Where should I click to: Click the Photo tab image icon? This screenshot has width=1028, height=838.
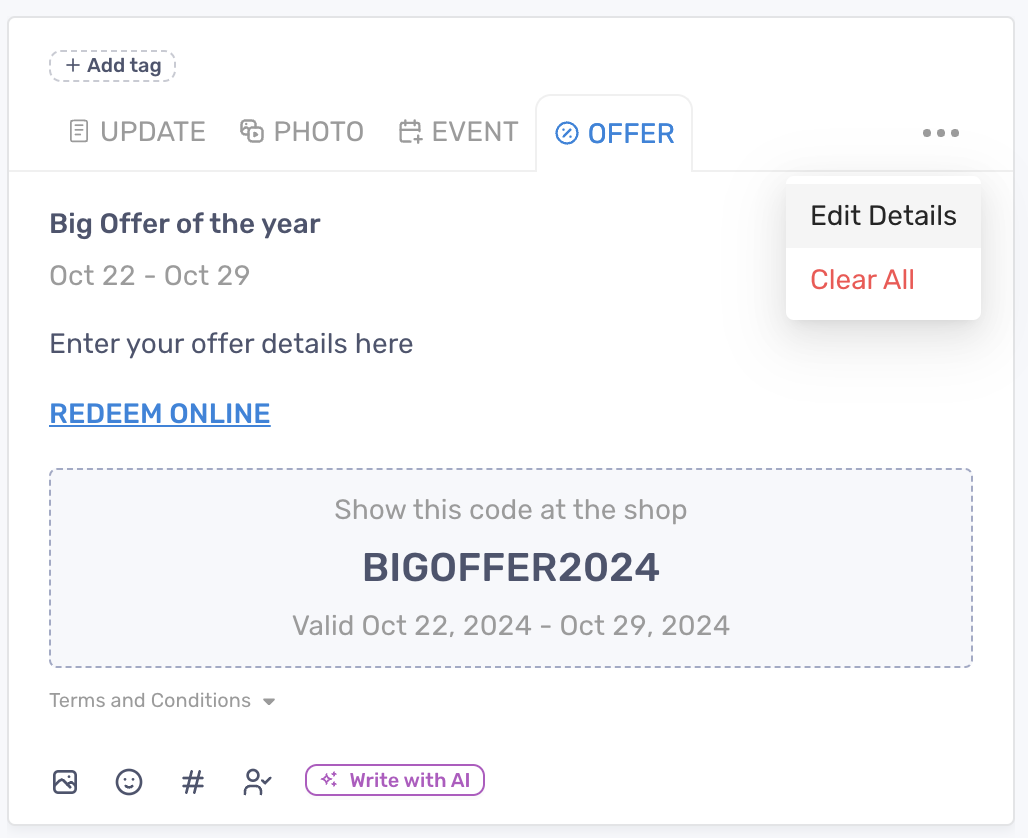pyautogui.click(x=252, y=131)
